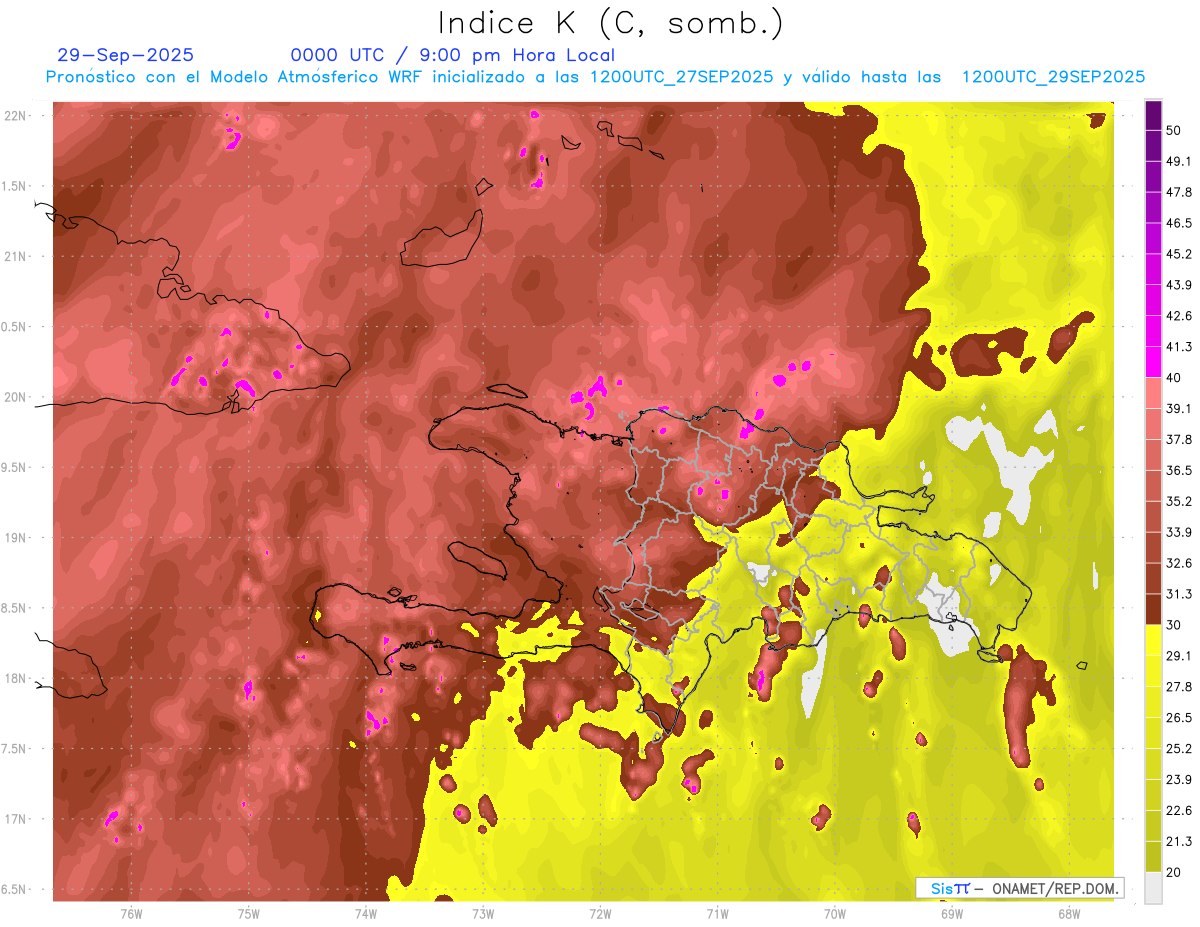Viewport: 1200px width, 927px height.
Task: Click the color bar value "30"
Action: click(x=1174, y=625)
